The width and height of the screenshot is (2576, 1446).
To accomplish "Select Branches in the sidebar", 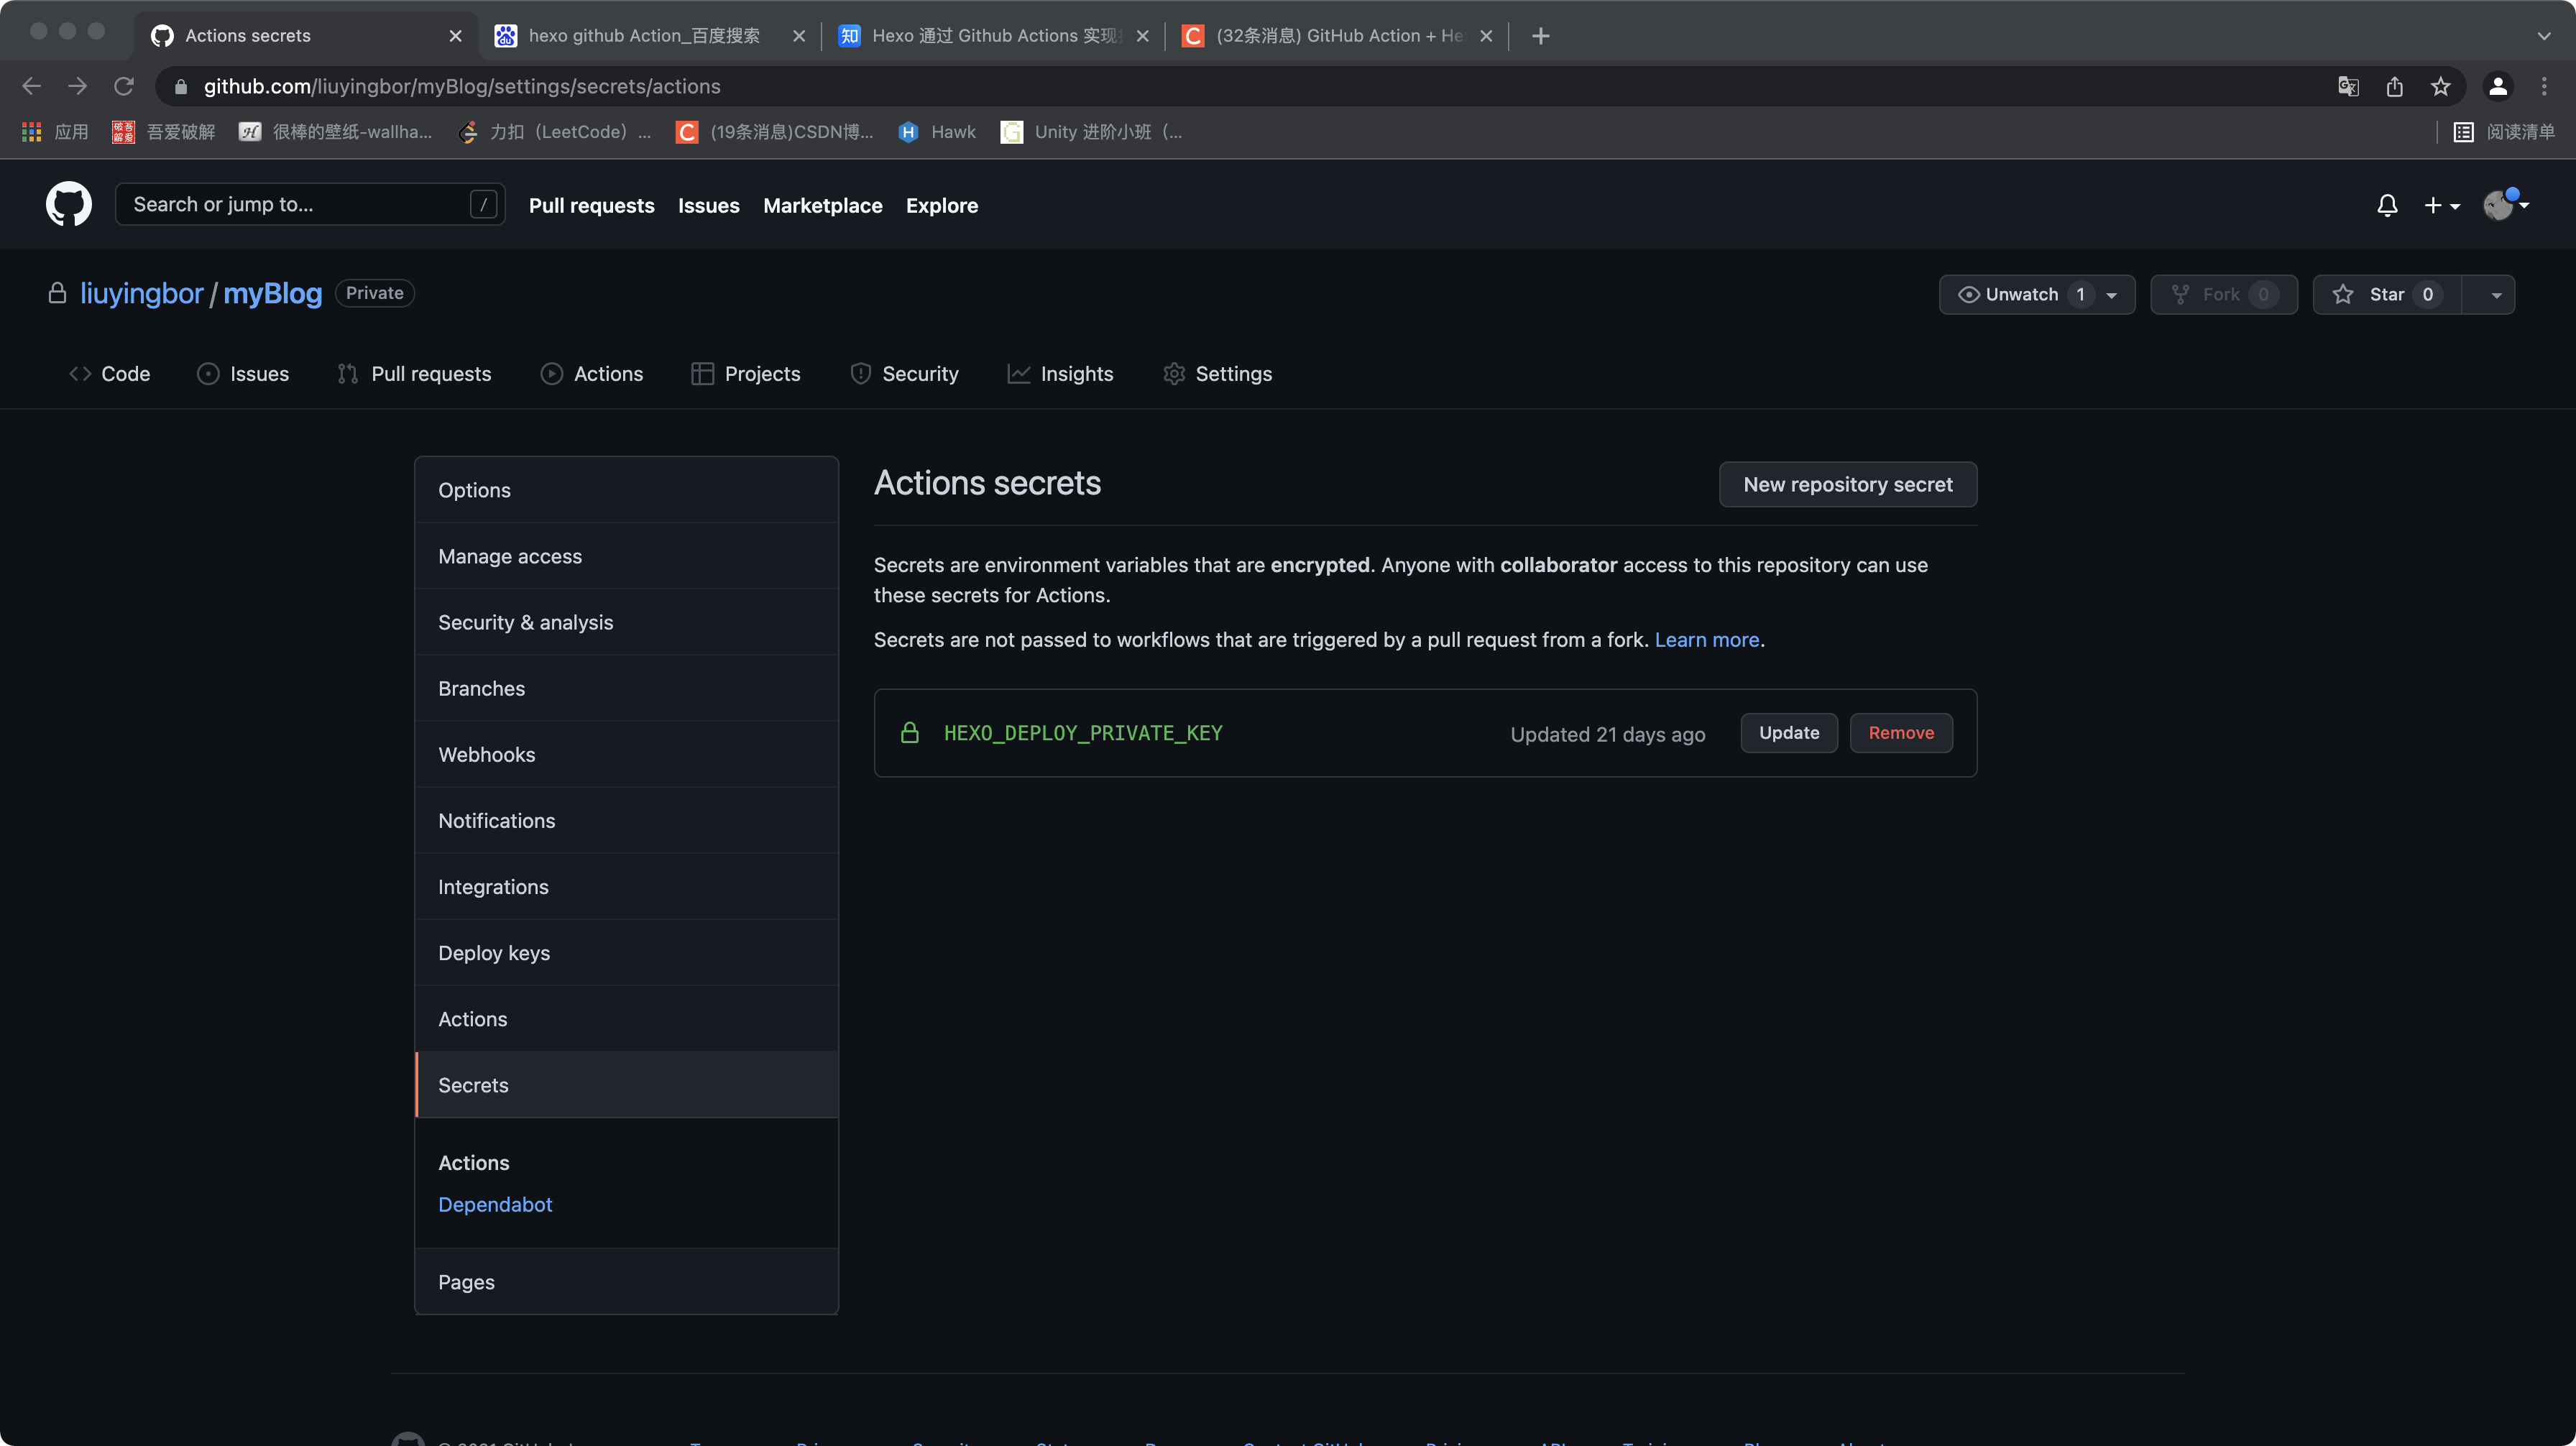I will [x=626, y=688].
